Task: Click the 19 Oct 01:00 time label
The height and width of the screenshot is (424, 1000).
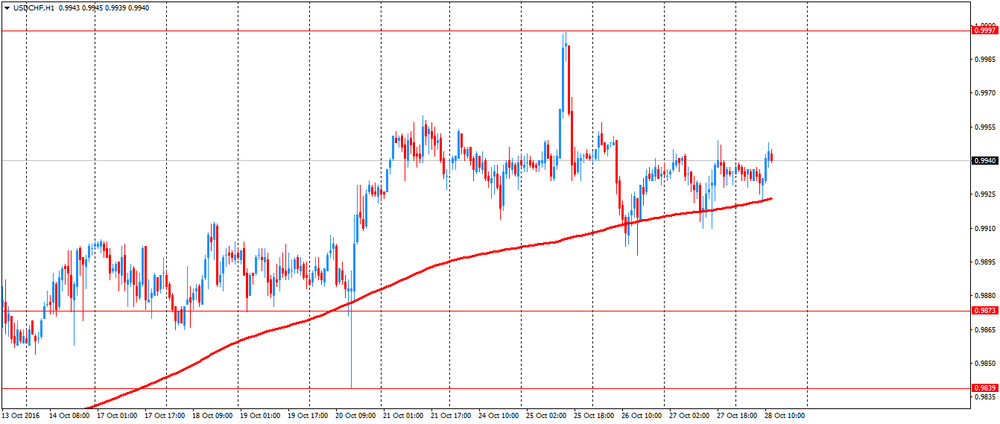Action: click(x=260, y=414)
